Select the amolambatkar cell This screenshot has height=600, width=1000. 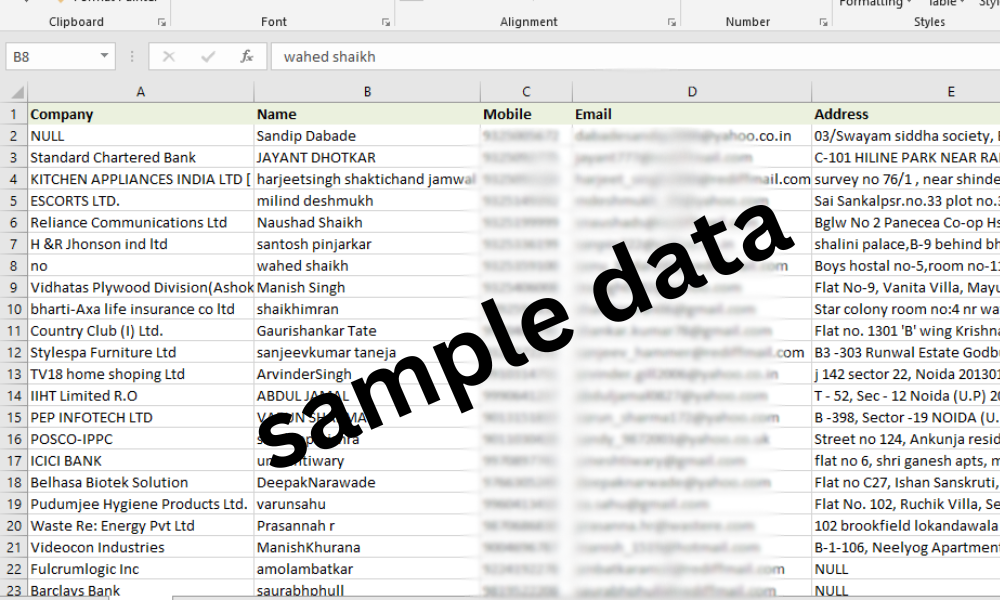click(367, 569)
